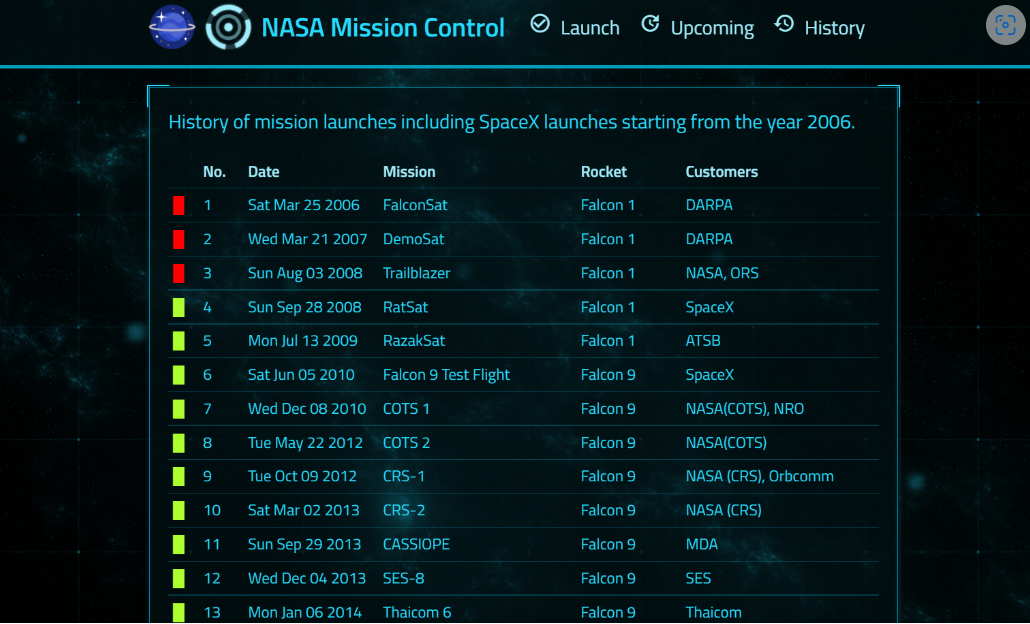Select the Falcon 9 Test Flight mission

point(446,374)
